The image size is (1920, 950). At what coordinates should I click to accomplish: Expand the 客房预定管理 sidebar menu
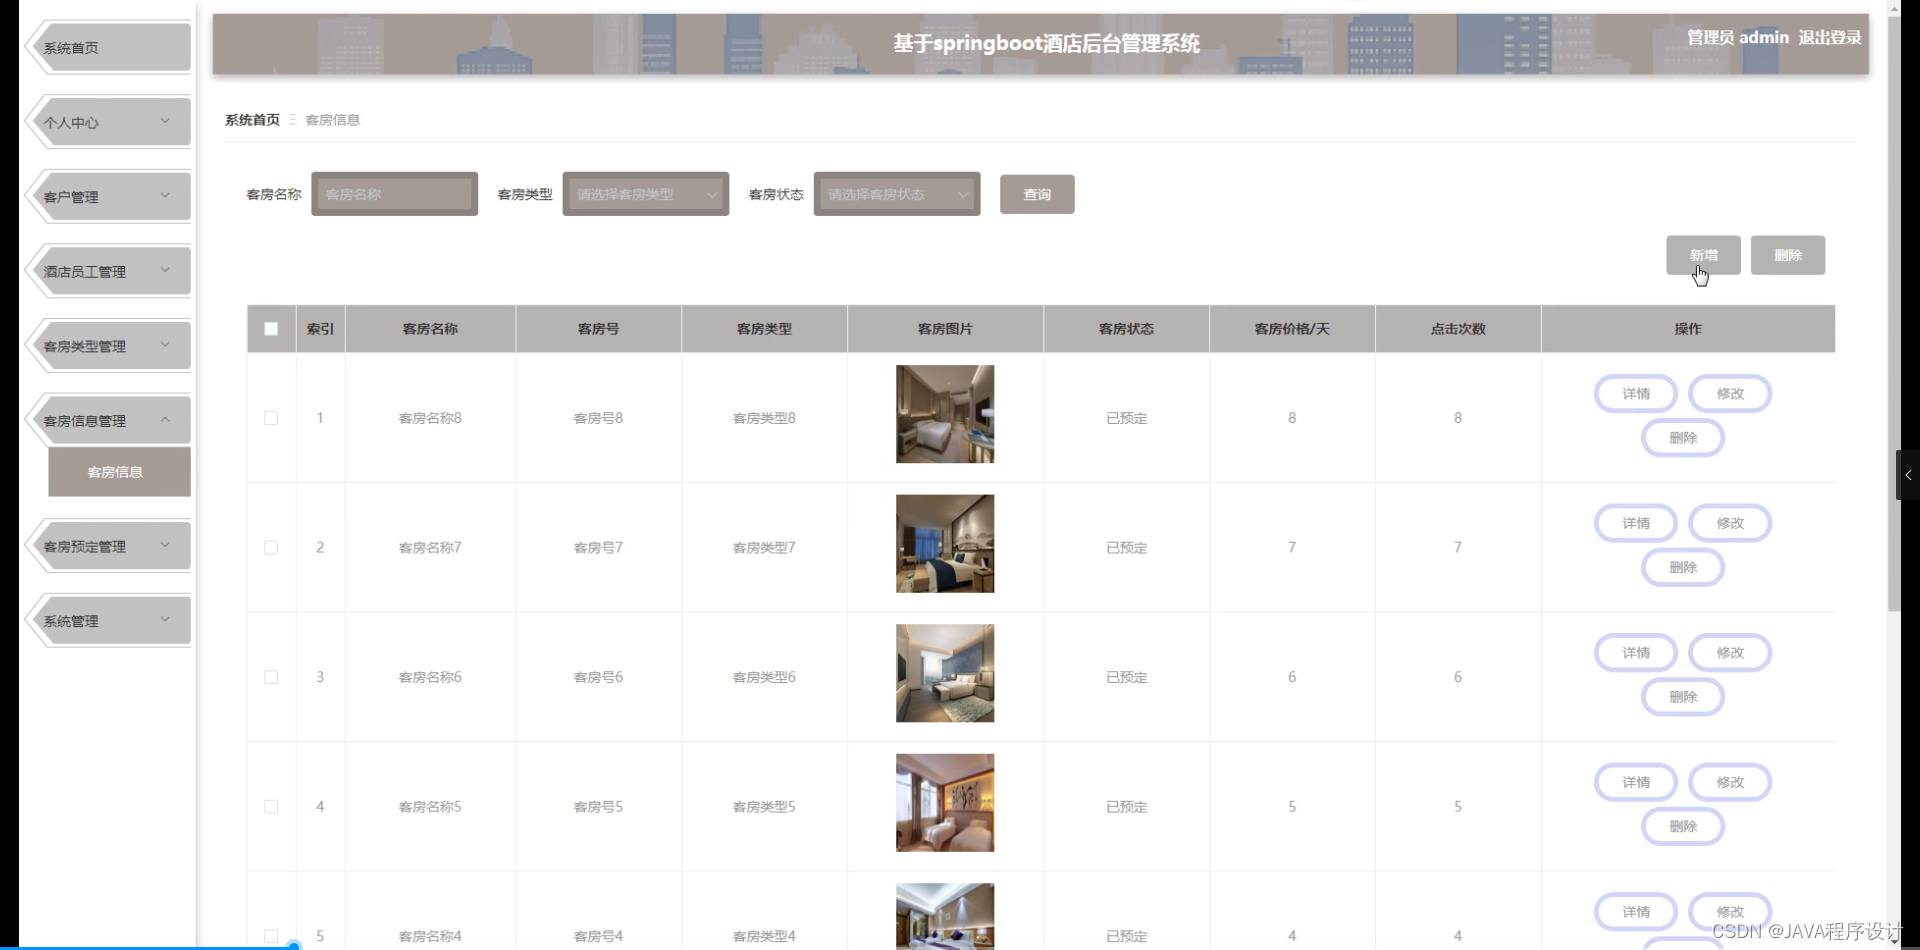point(109,546)
